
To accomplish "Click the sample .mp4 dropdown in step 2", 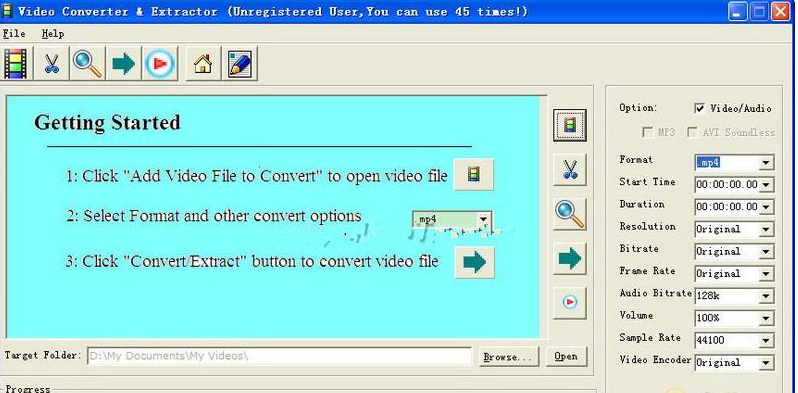I will click(451, 219).
